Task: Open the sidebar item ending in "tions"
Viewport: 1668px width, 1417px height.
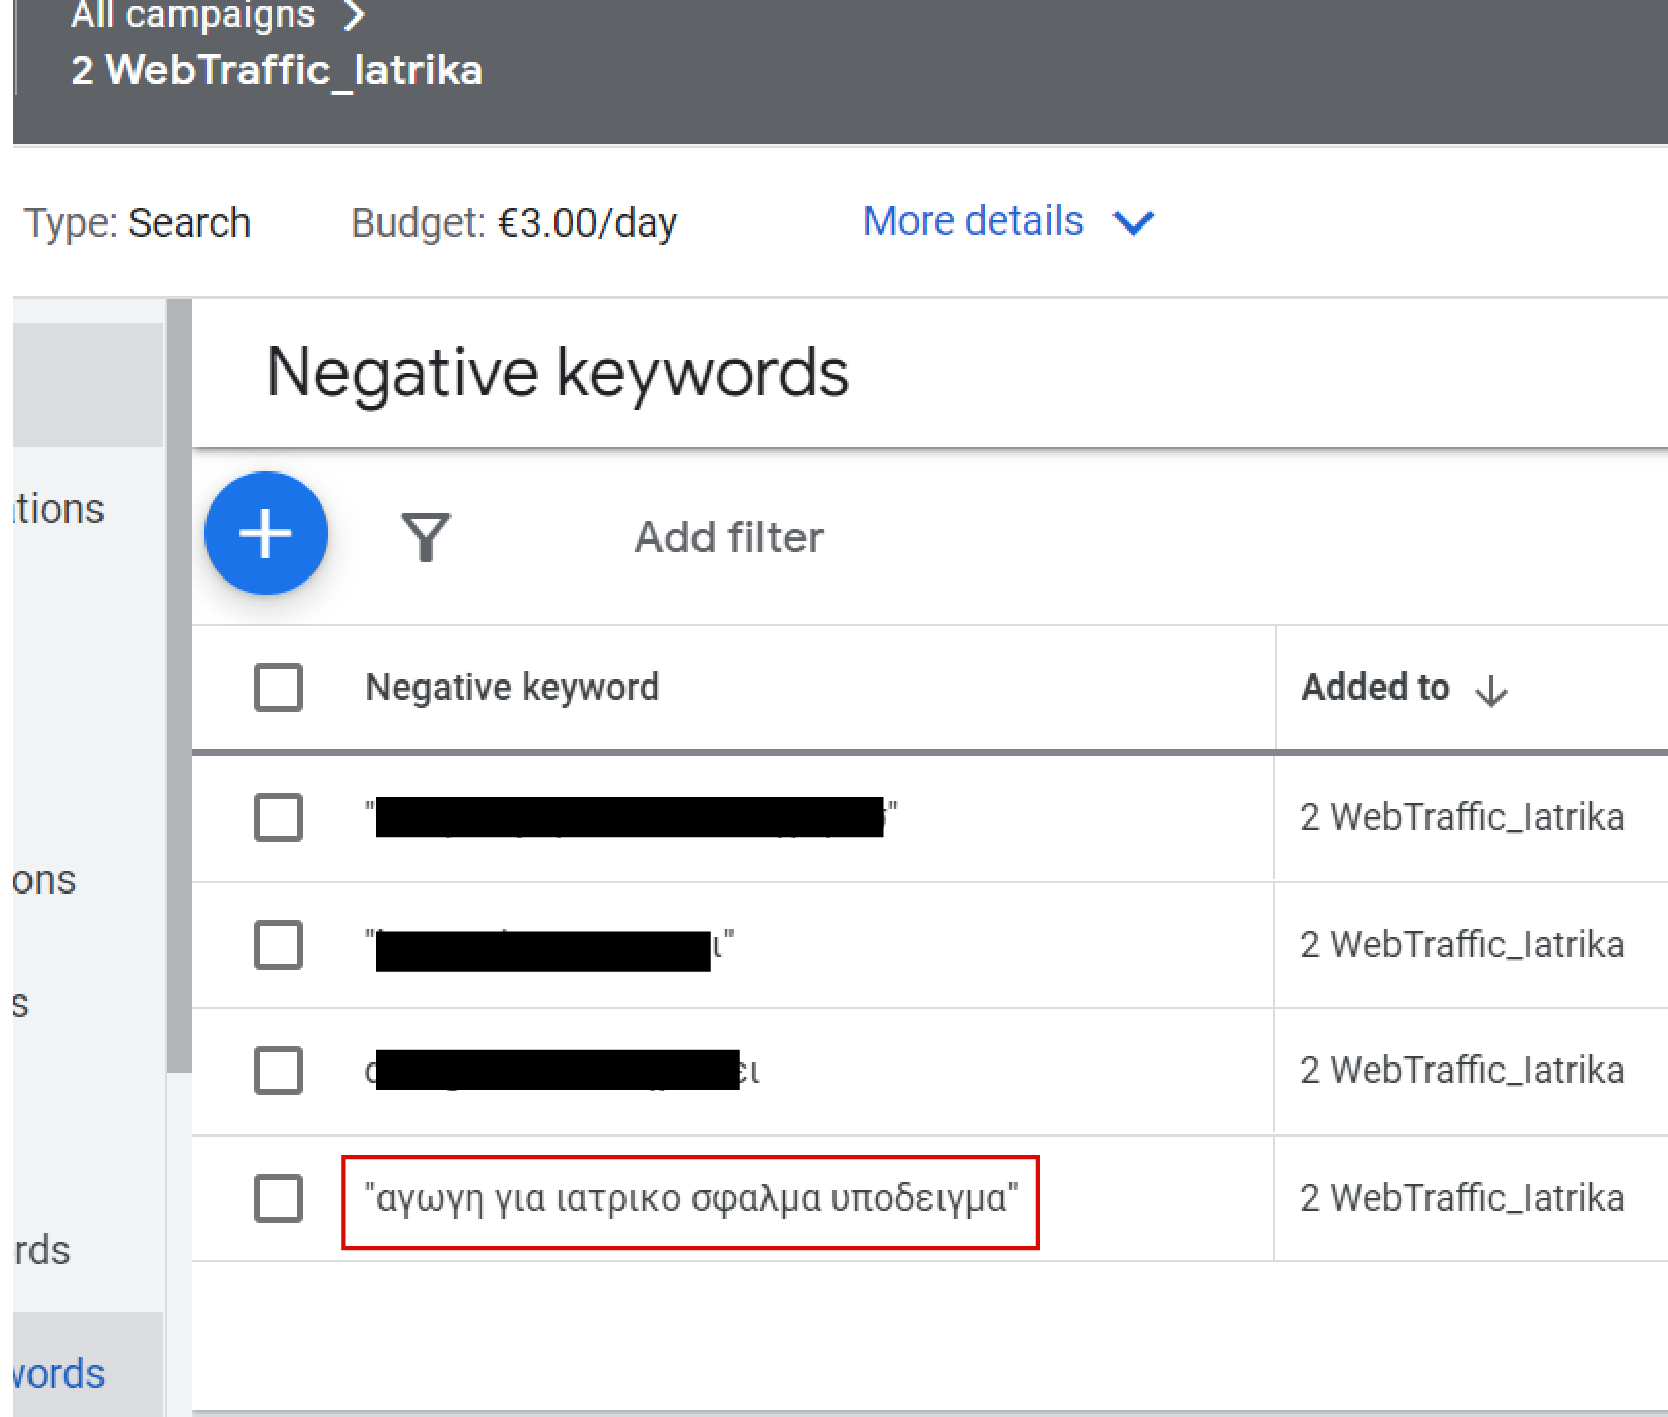Action: [60, 509]
